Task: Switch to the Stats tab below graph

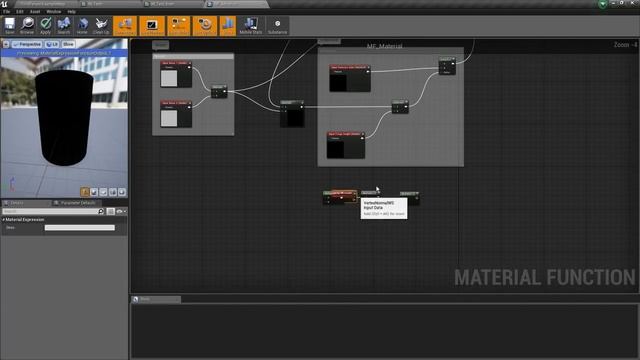Action: point(156,299)
